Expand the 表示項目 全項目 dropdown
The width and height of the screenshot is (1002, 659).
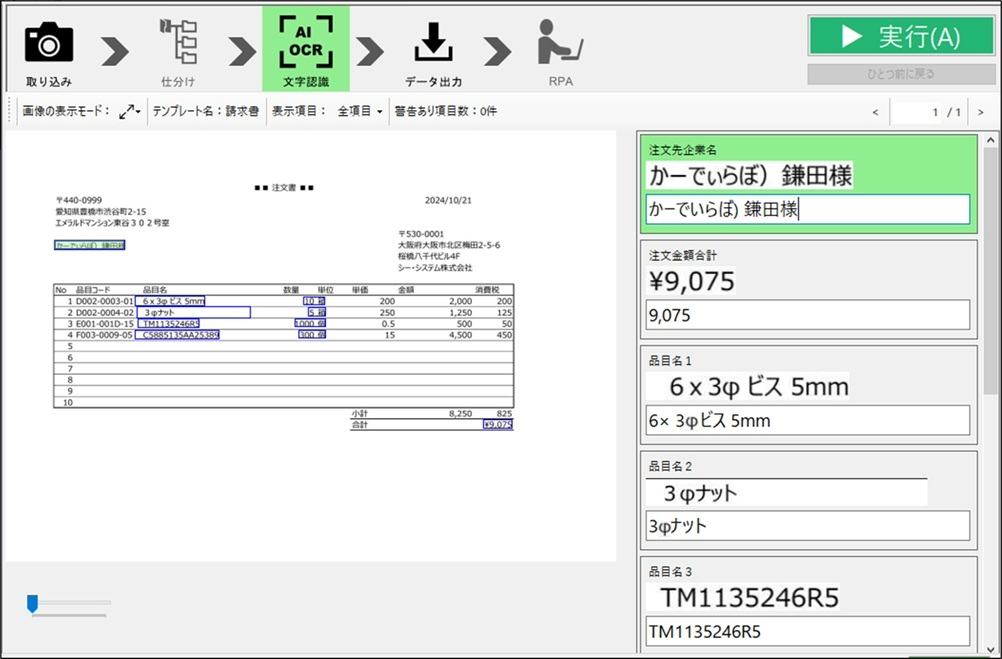[360, 112]
